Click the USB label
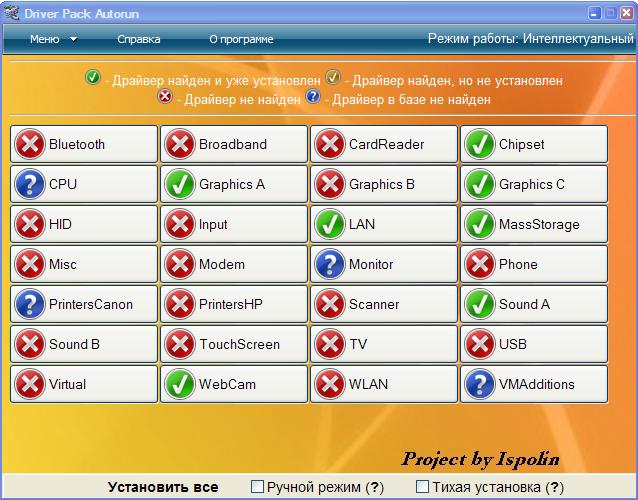 pyautogui.click(x=513, y=344)
